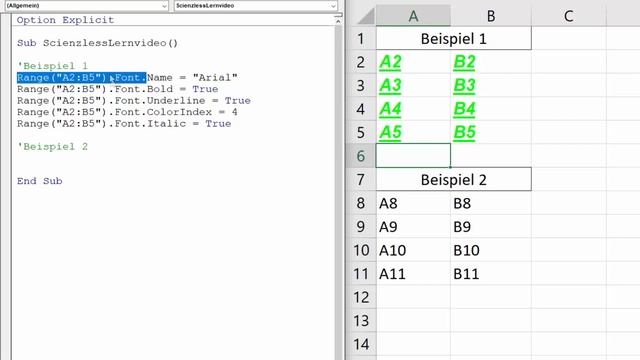Click cell containing B10
The width and height of the screenshot is (640, 360).
(x=491, y=250)
